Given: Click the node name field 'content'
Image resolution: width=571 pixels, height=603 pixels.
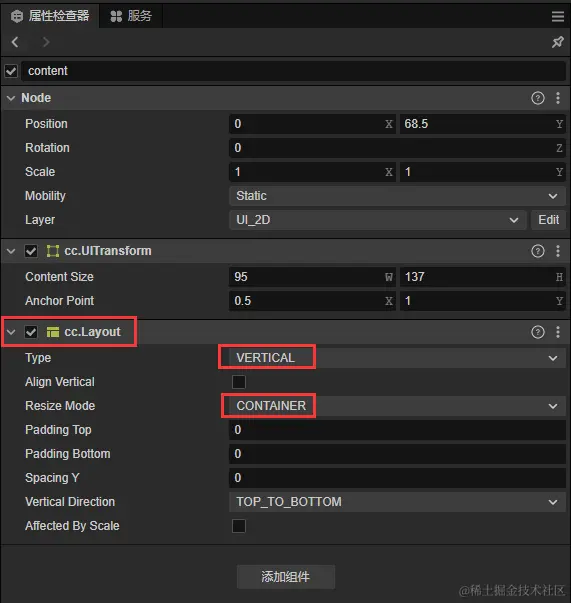Looking at the screenshot, I should pos(293,71).
